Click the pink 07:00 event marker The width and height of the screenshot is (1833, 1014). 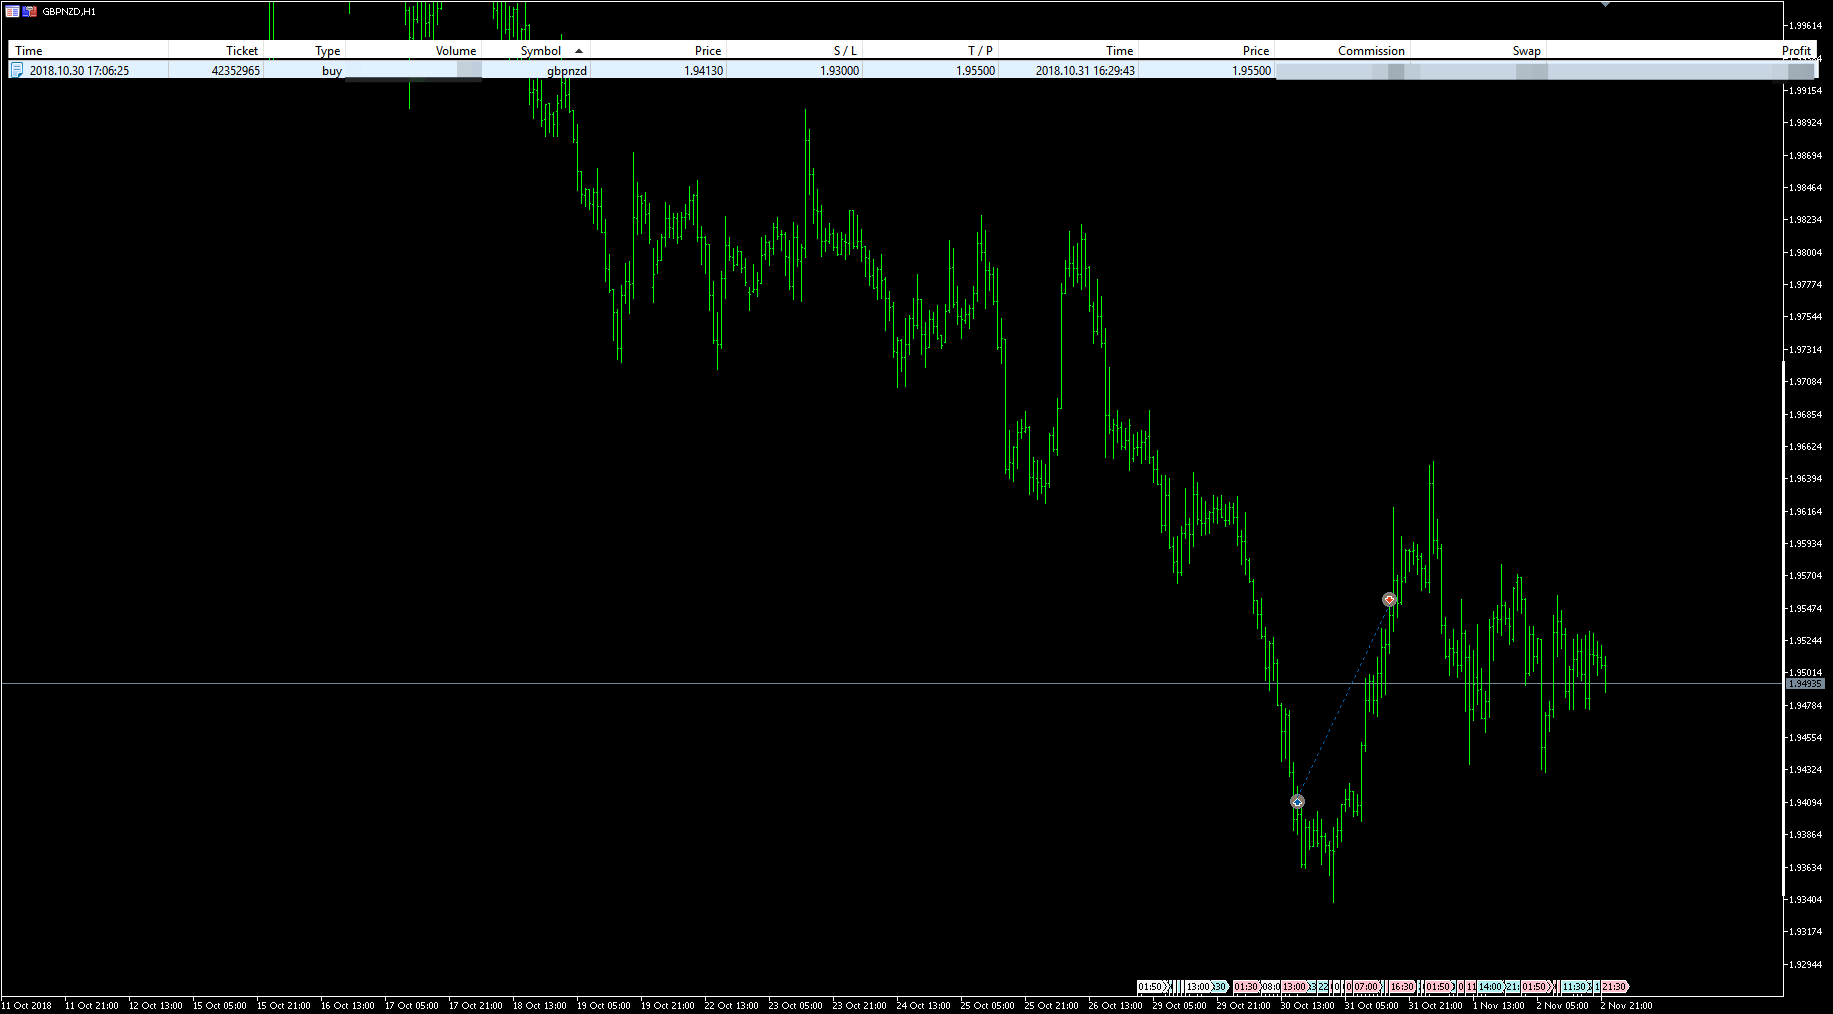(1367, 987)
